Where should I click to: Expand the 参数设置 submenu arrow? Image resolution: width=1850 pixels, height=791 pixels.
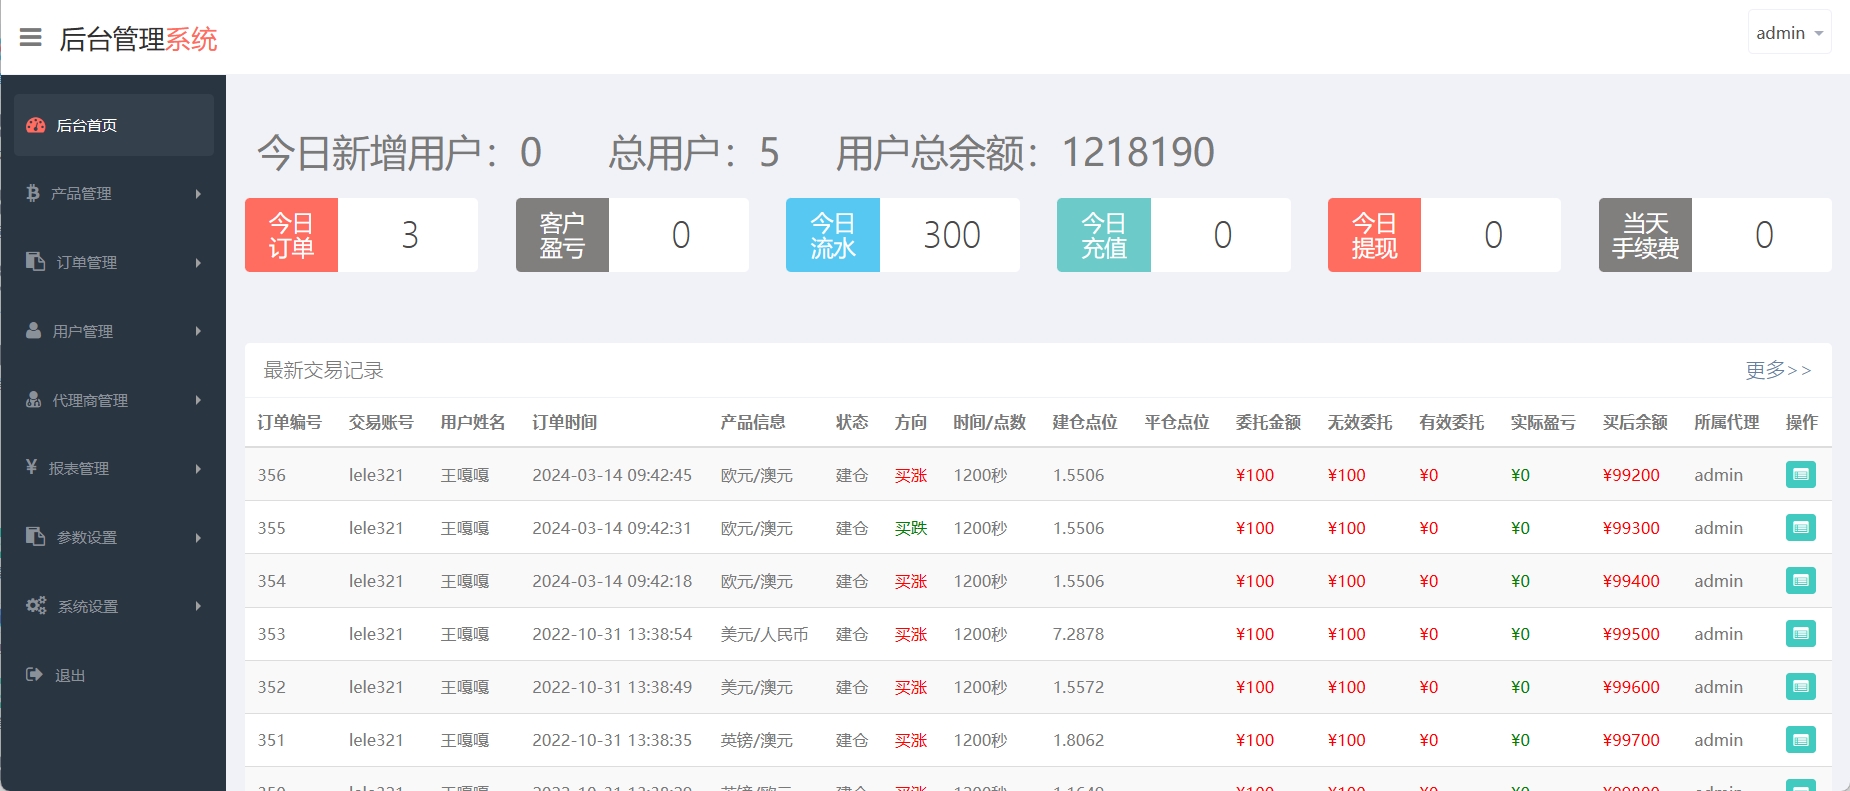pyautogui.click(x=198, y=538)
